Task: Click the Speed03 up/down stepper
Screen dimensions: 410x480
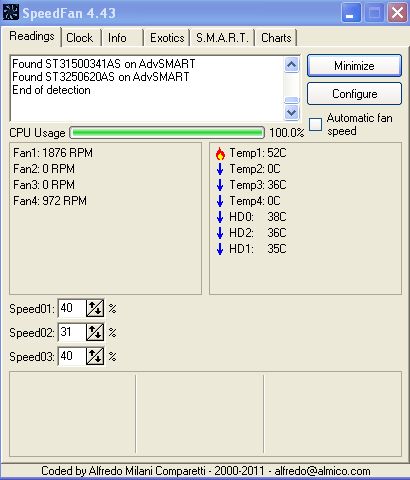Action: [x=95, y=356]
